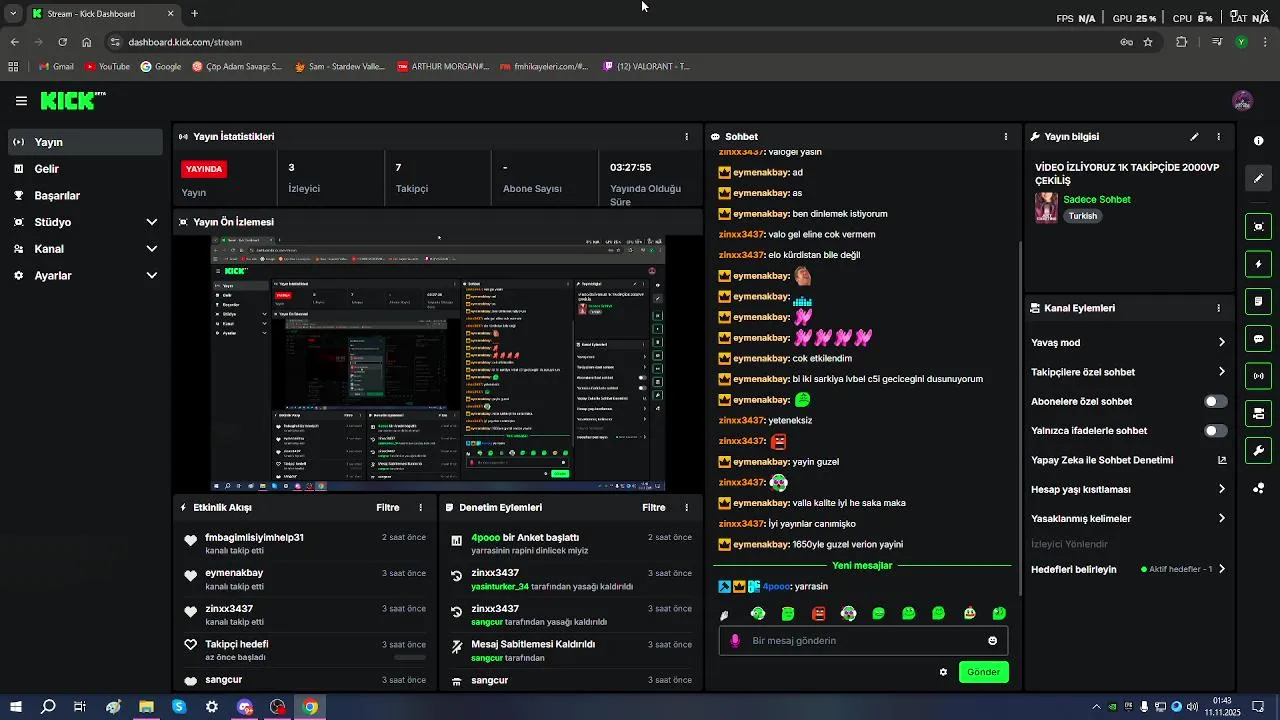Viewport: 1280px width, 720px height.
Task: Select Gelir in left sidebar
Action: [x=86, y=169]
